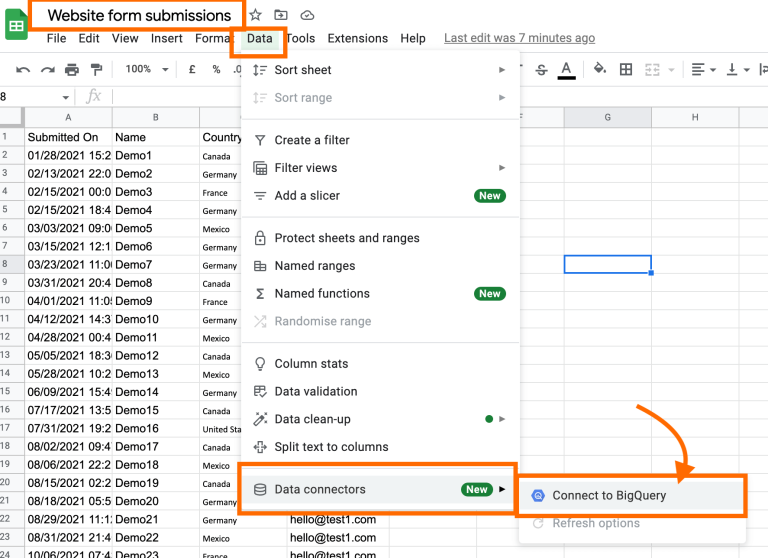
Task: Open the Tools menu
Action: click(301, 38)
